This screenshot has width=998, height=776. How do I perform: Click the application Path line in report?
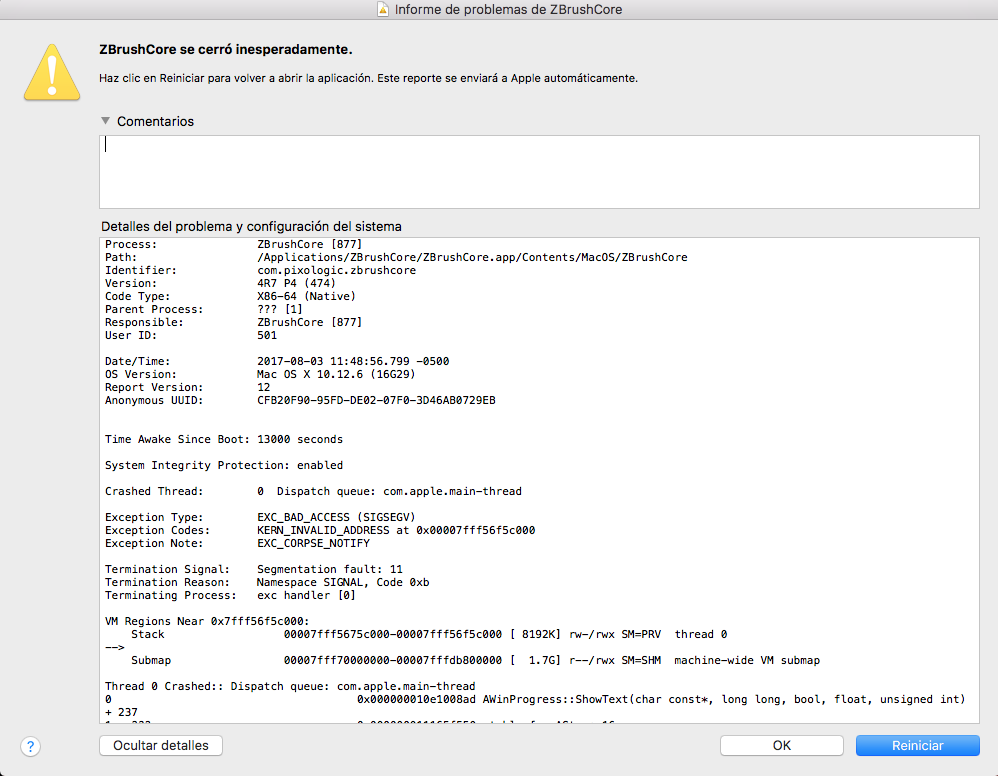(471, 258)
